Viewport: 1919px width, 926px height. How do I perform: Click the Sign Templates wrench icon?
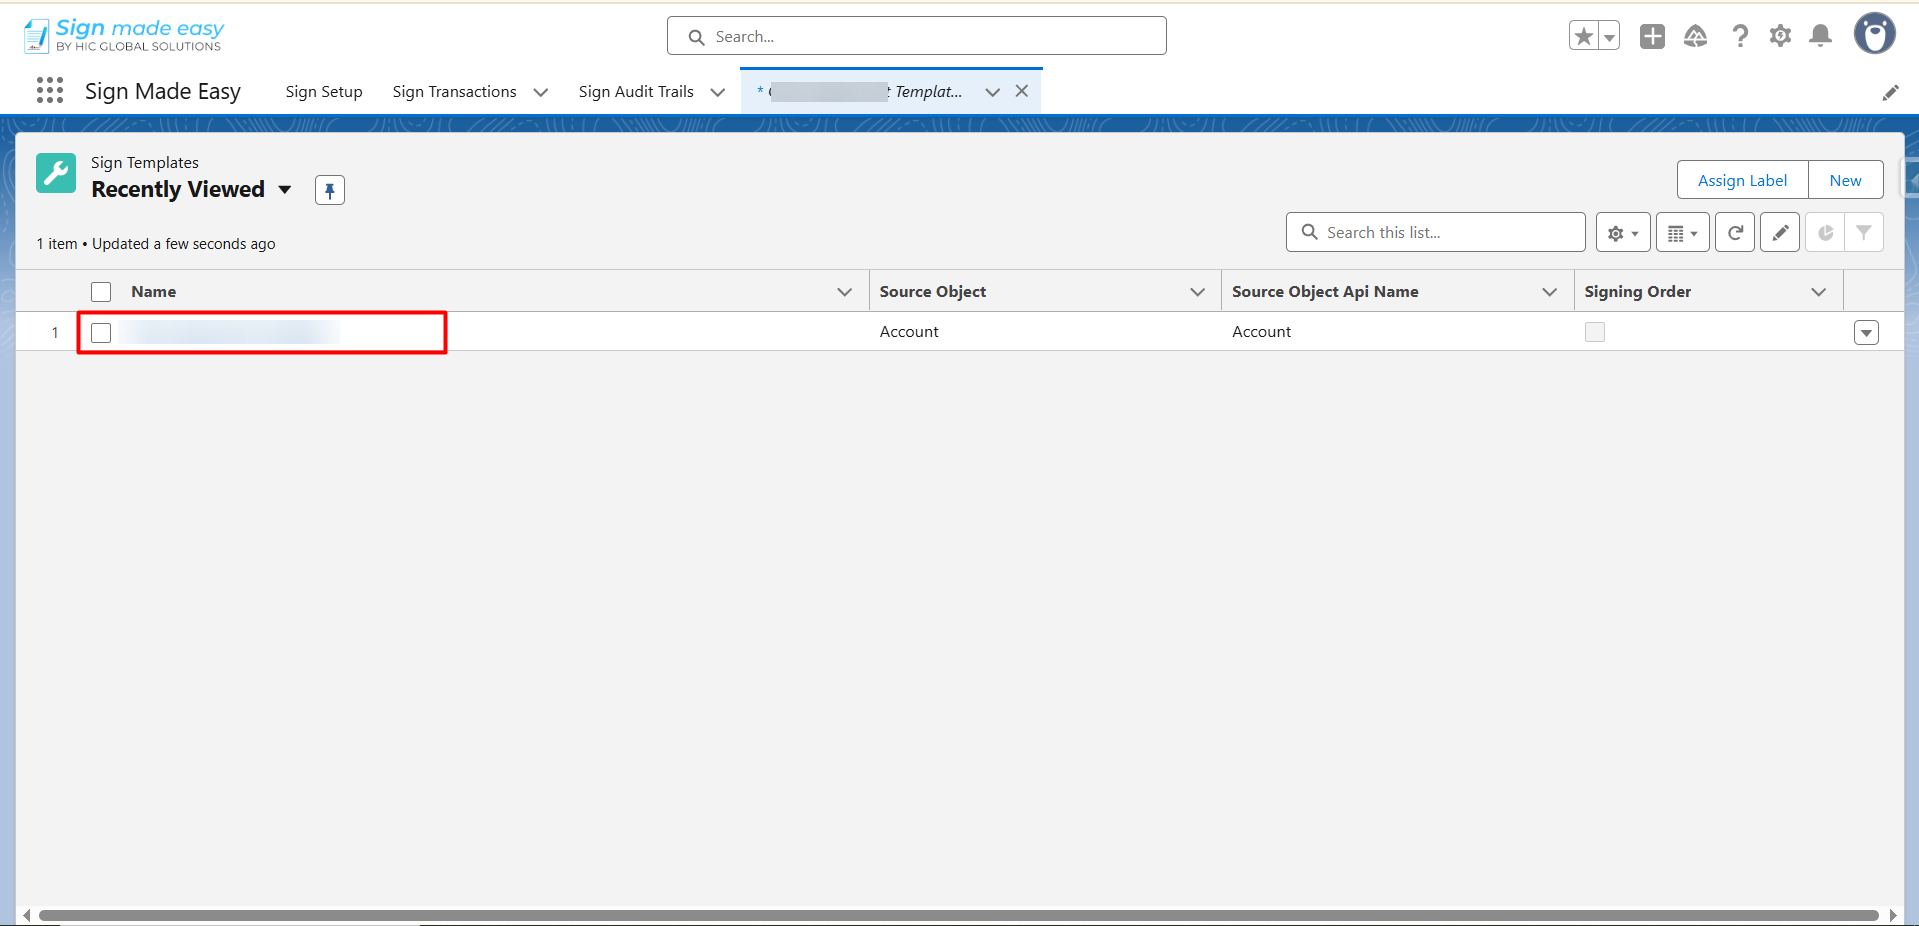[56, 173]
